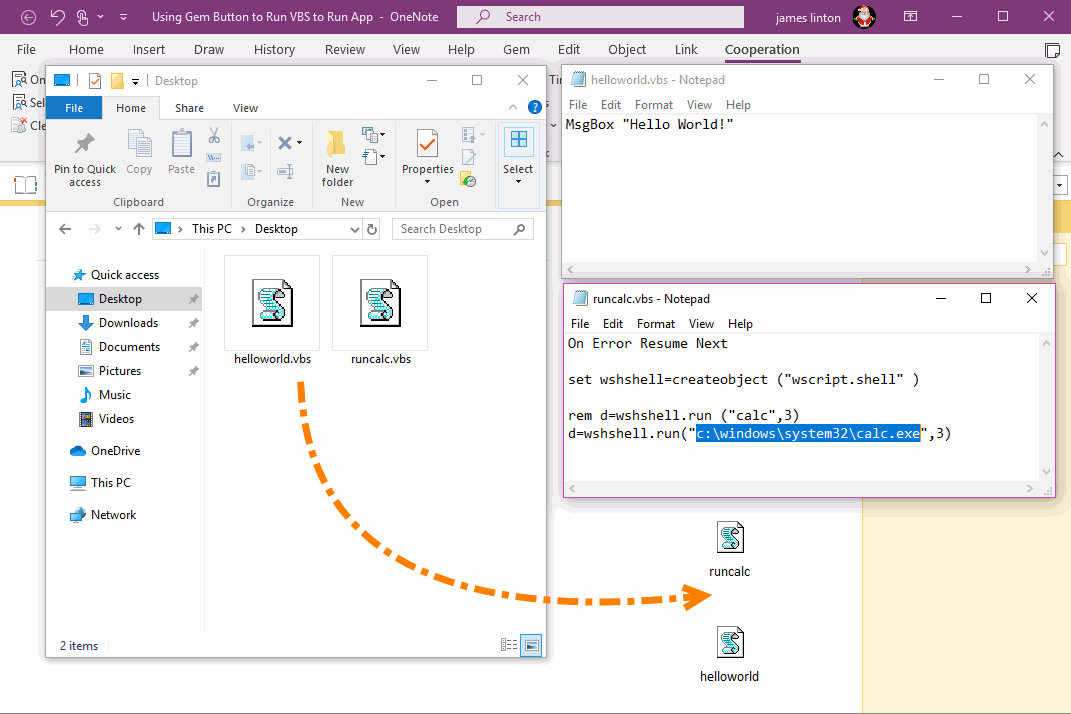Collapse the Explorer ribbon with chevron
This screenshot has height=714, width=1071.
(513, 107)
